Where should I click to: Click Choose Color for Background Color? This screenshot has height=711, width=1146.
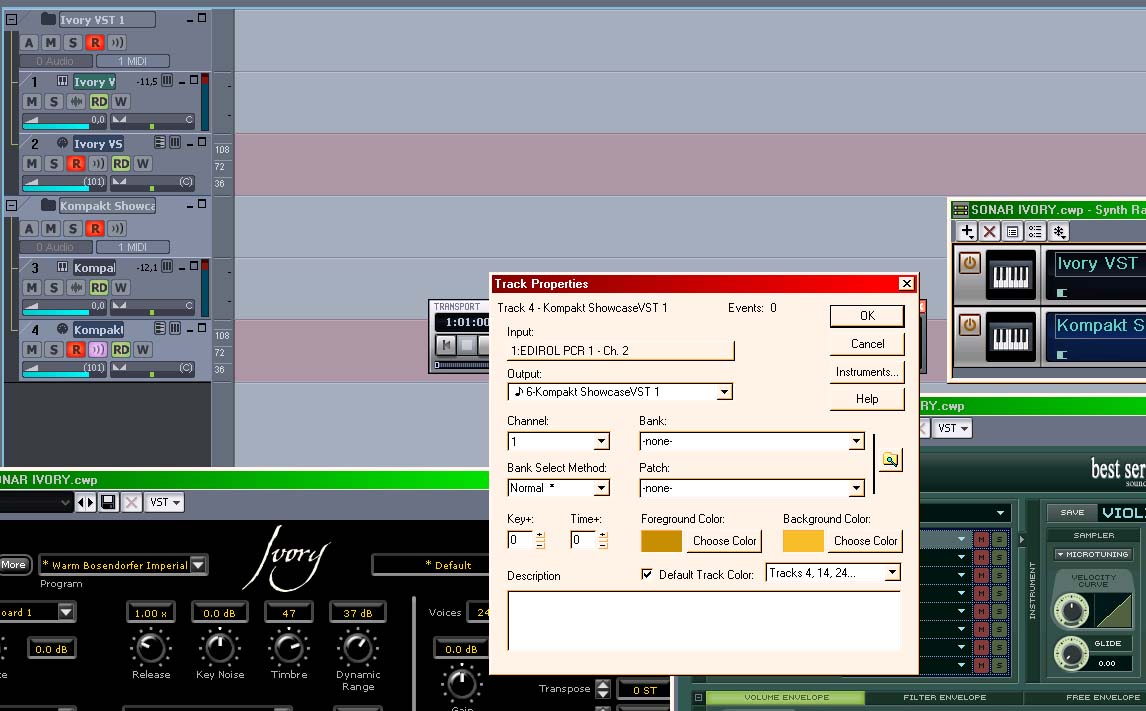[865, 541]
